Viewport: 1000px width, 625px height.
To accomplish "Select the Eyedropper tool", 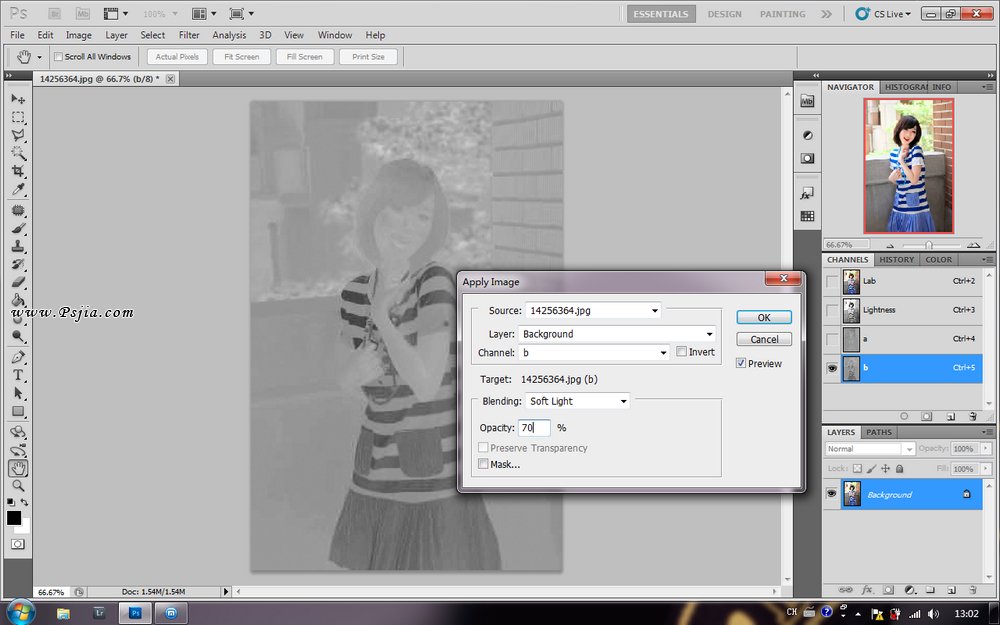I will [x=18, y=190].
